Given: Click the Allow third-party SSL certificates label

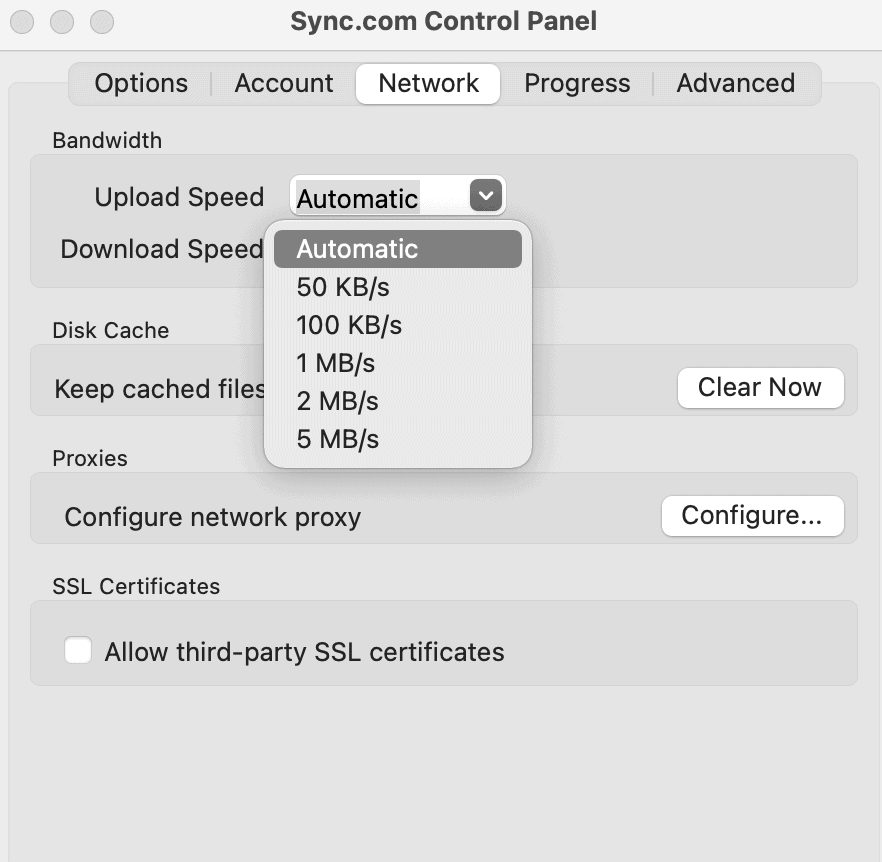Looking at the screenshot, I should (304, 652).
